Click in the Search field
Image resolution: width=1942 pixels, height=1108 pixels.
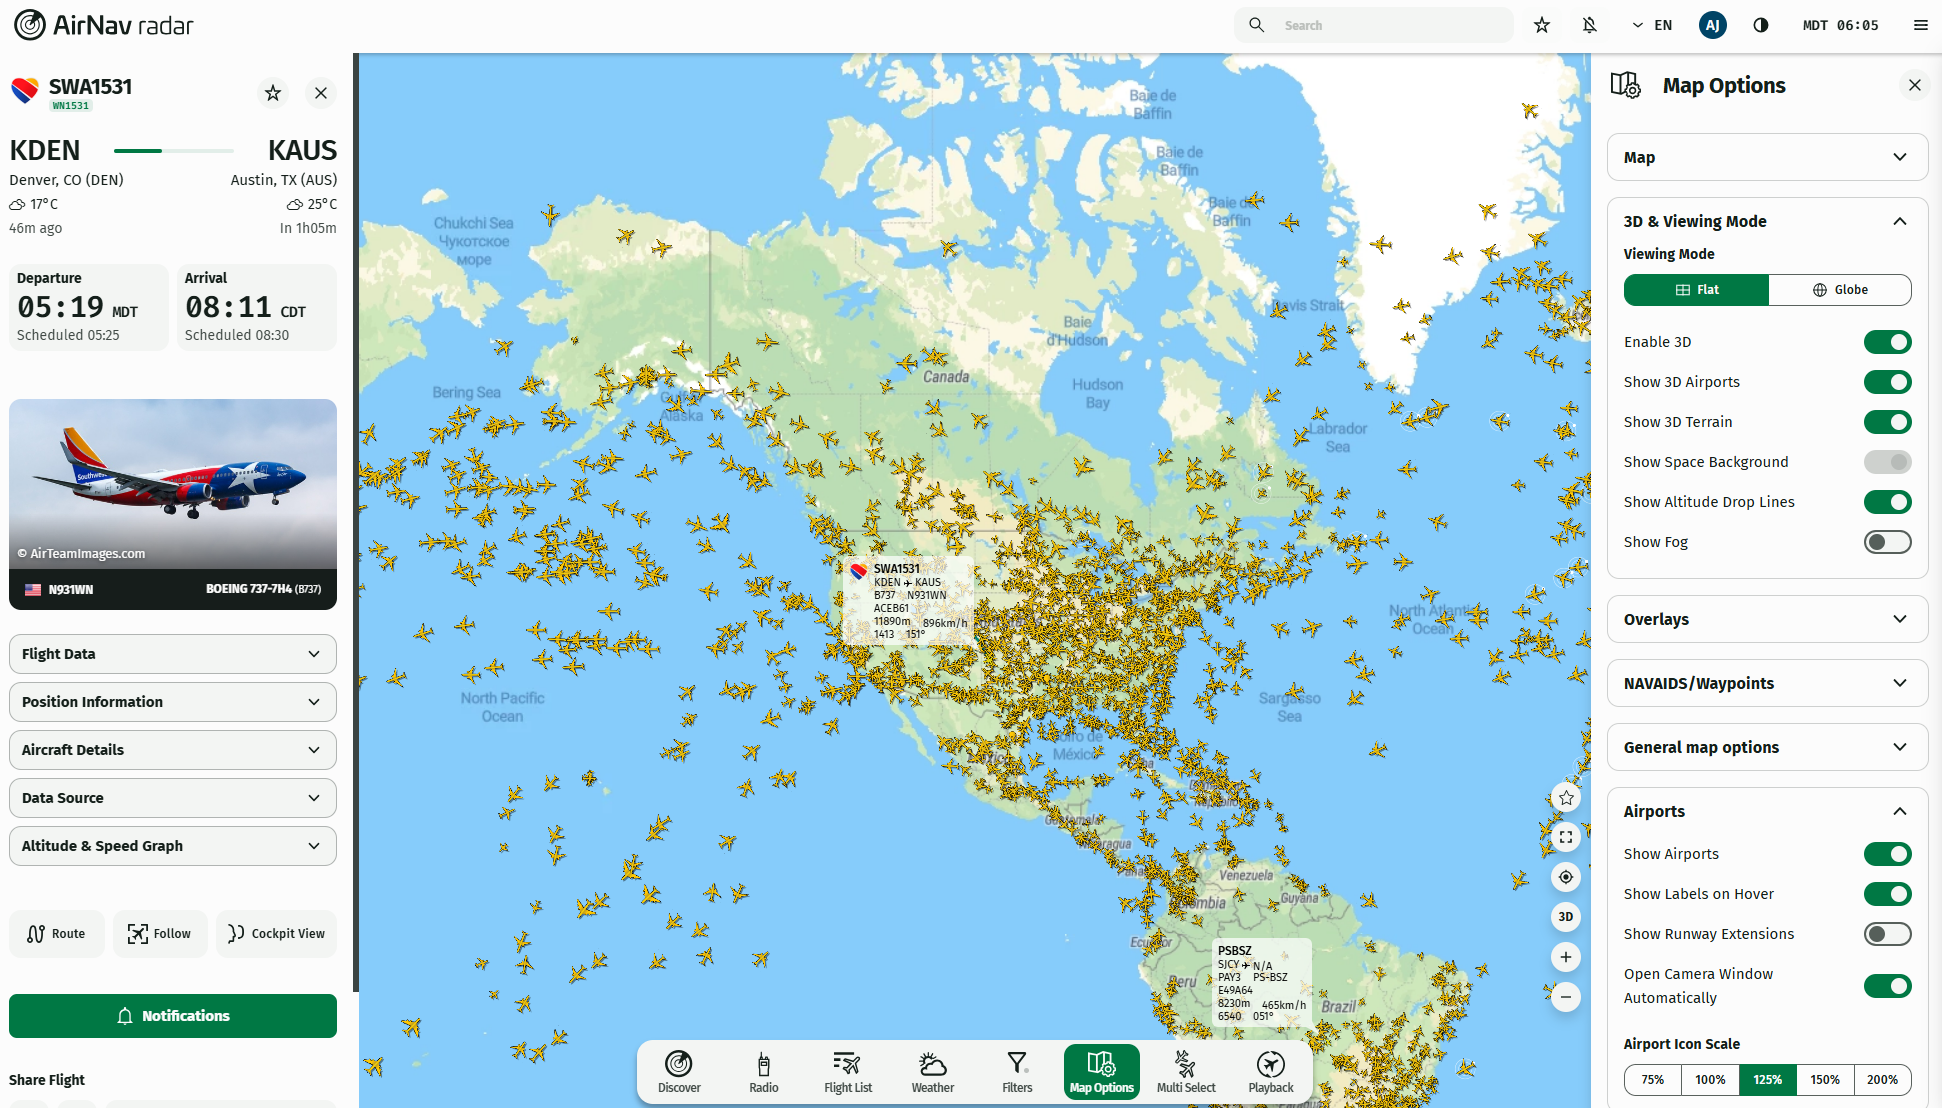(x=1374, y=25)
